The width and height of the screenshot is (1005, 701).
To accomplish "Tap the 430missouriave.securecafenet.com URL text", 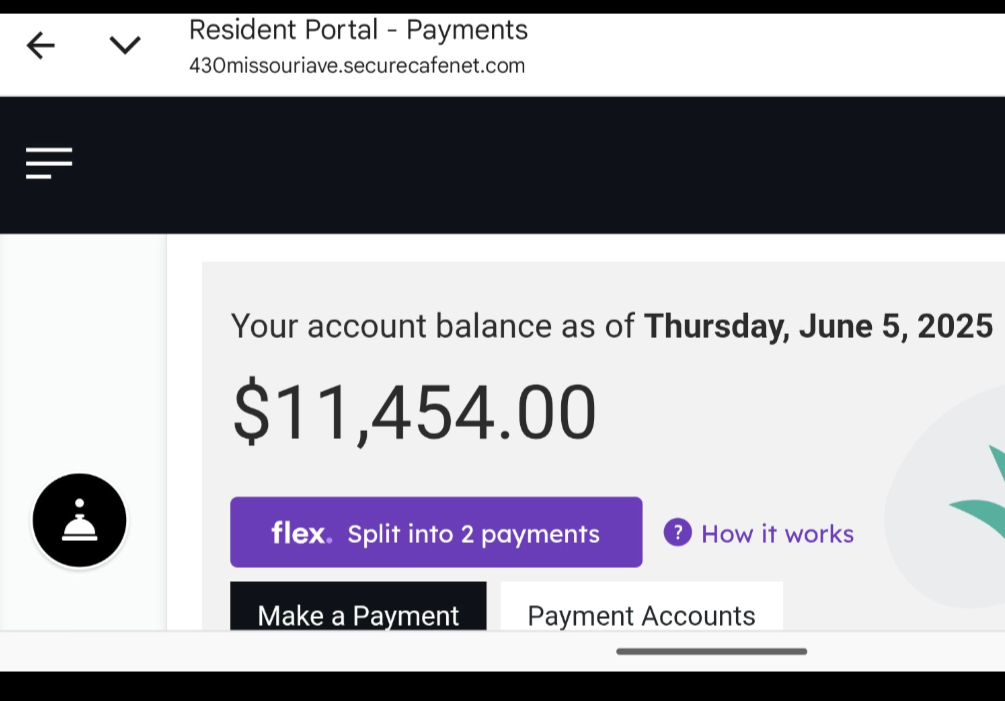I will coord(356,67).
